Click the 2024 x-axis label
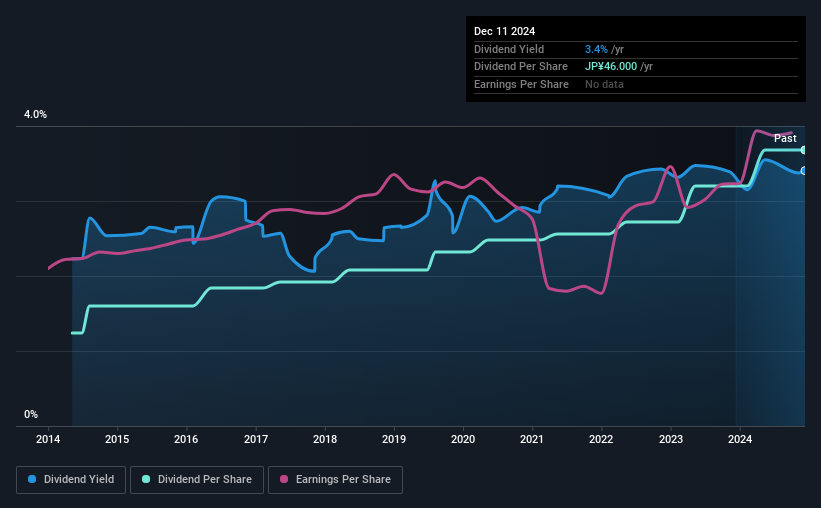The height and width of the screenshot is (508, 821). click(740, 439)
